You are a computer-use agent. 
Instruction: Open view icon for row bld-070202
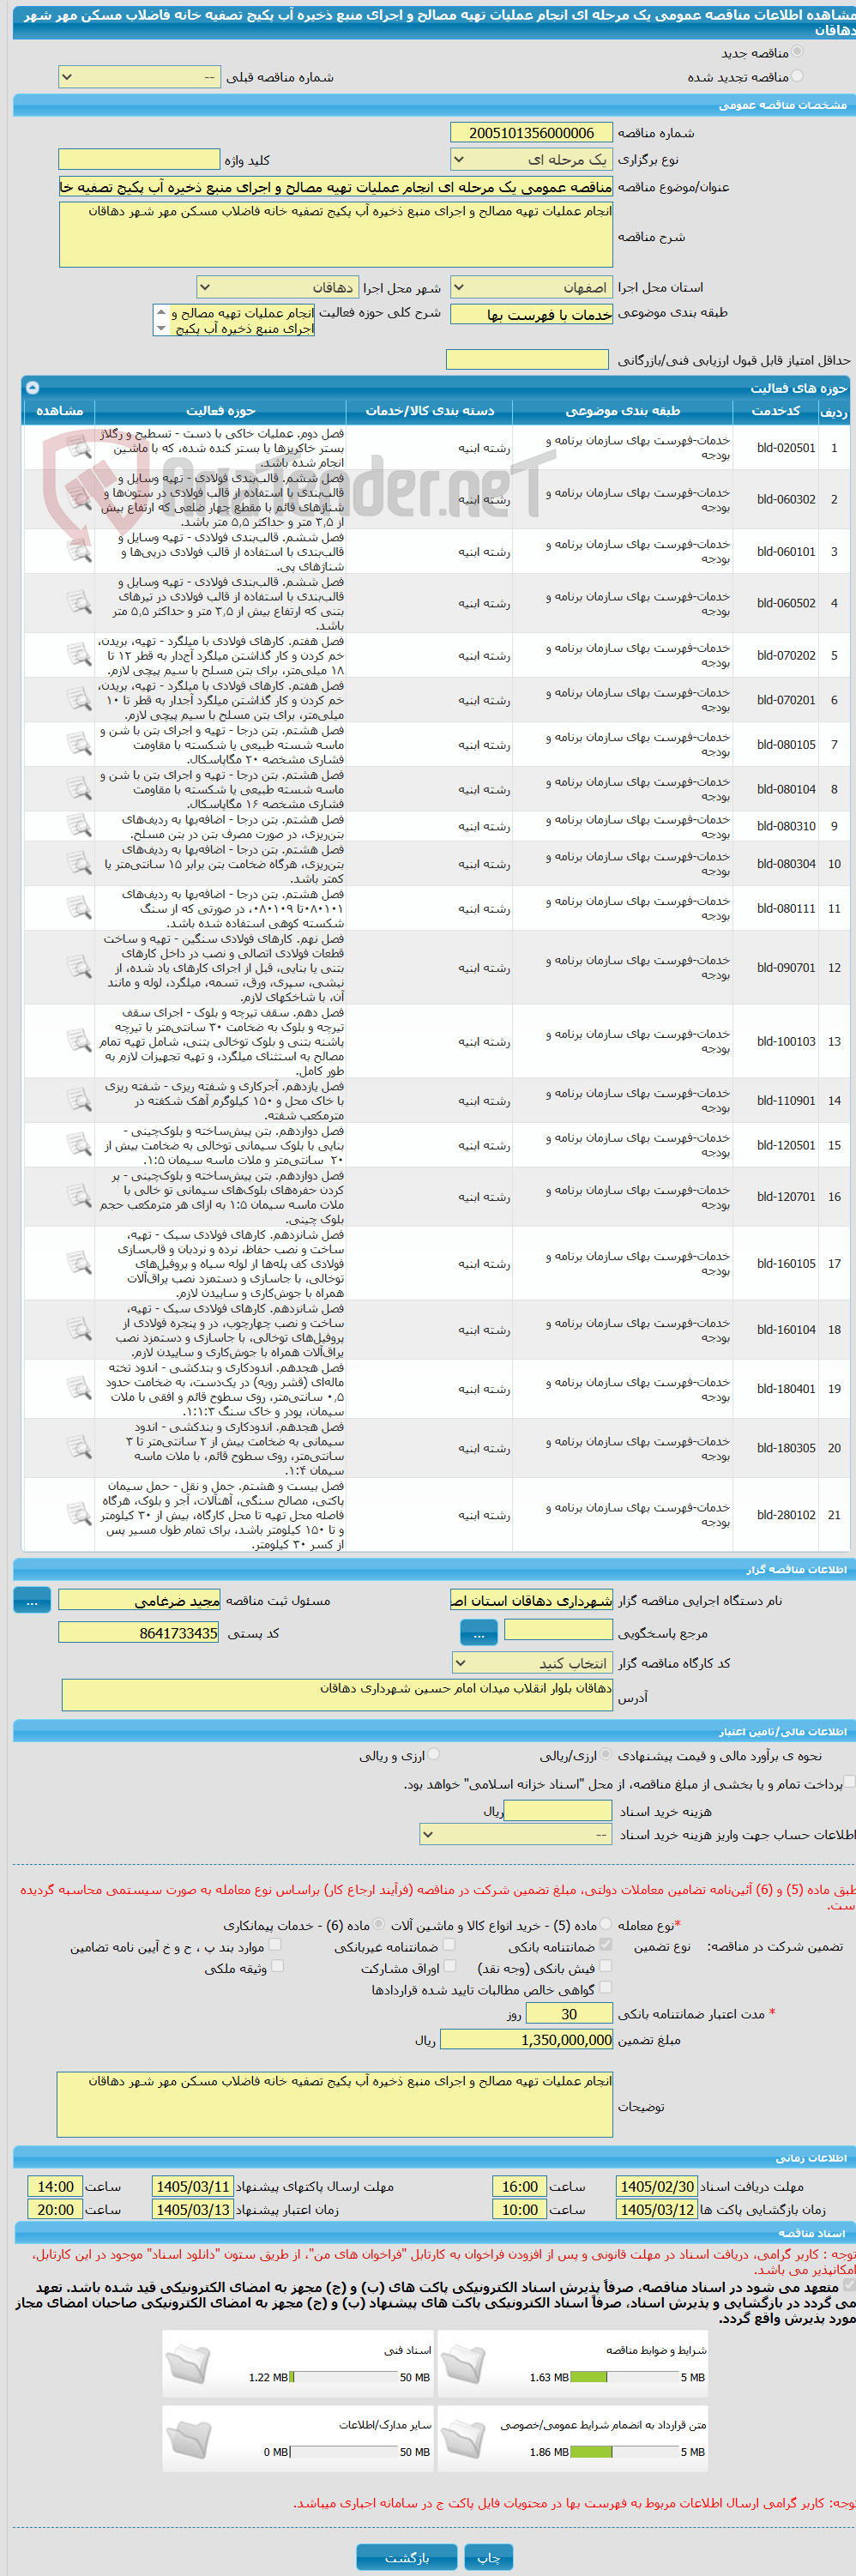(x=78, y=655)
